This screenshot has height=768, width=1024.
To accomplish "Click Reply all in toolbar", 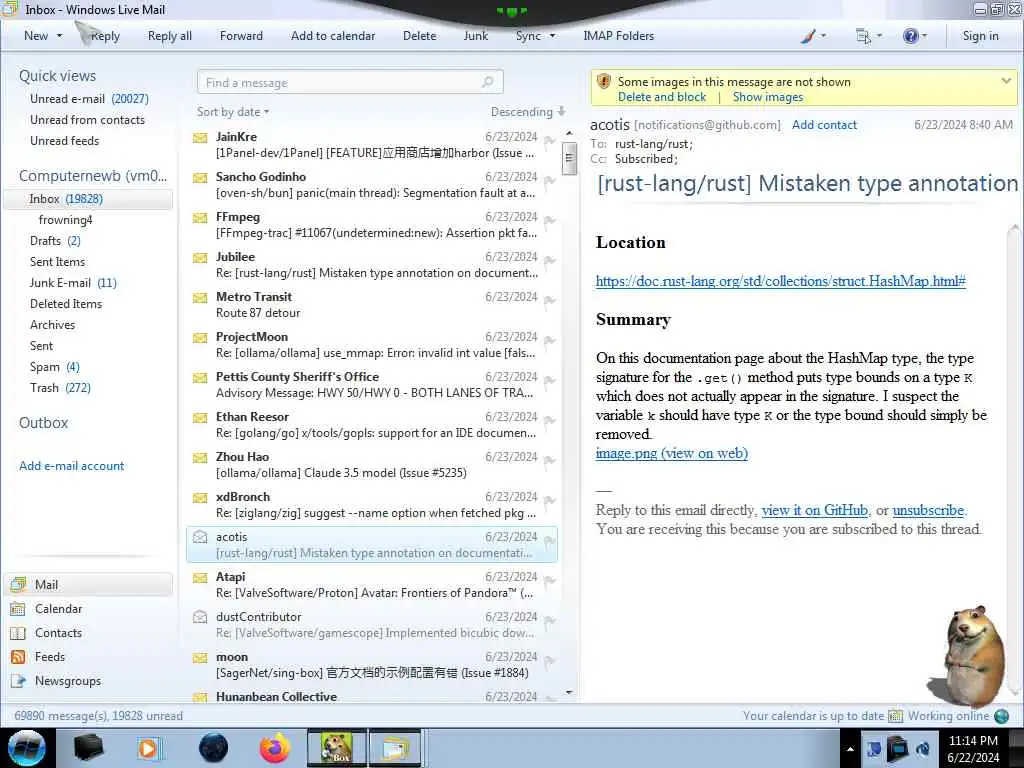I will [x=170, y=36].
